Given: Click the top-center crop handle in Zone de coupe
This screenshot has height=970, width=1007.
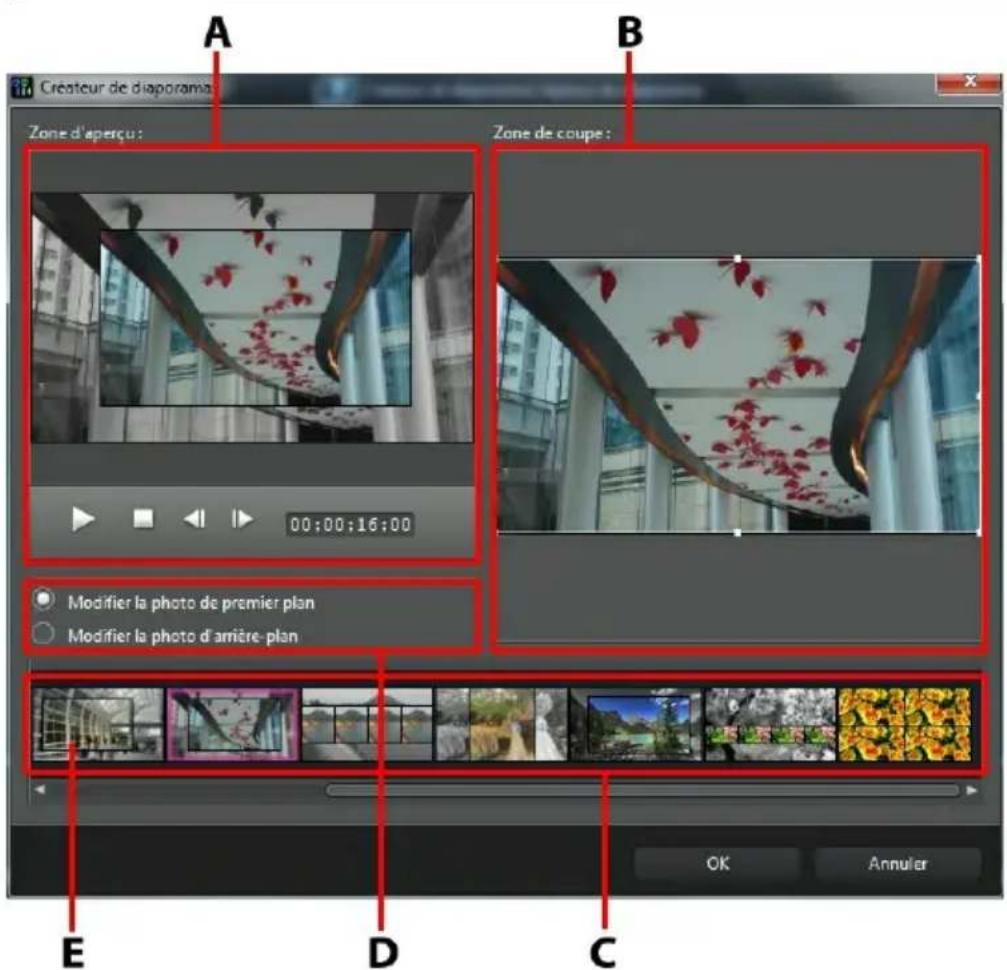Looking at the screenshot, I should pyautogui.click(x=738, y=259).
